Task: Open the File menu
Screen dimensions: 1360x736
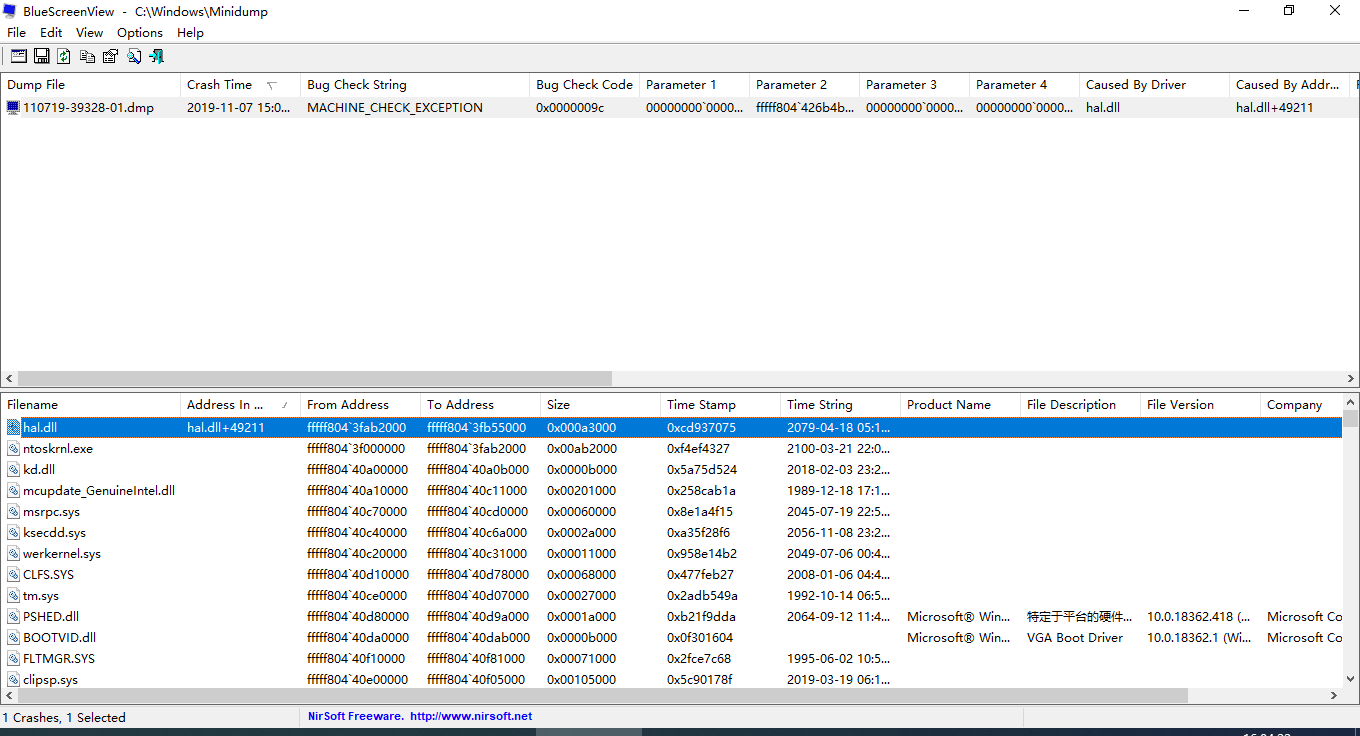Action: (17, 32)
